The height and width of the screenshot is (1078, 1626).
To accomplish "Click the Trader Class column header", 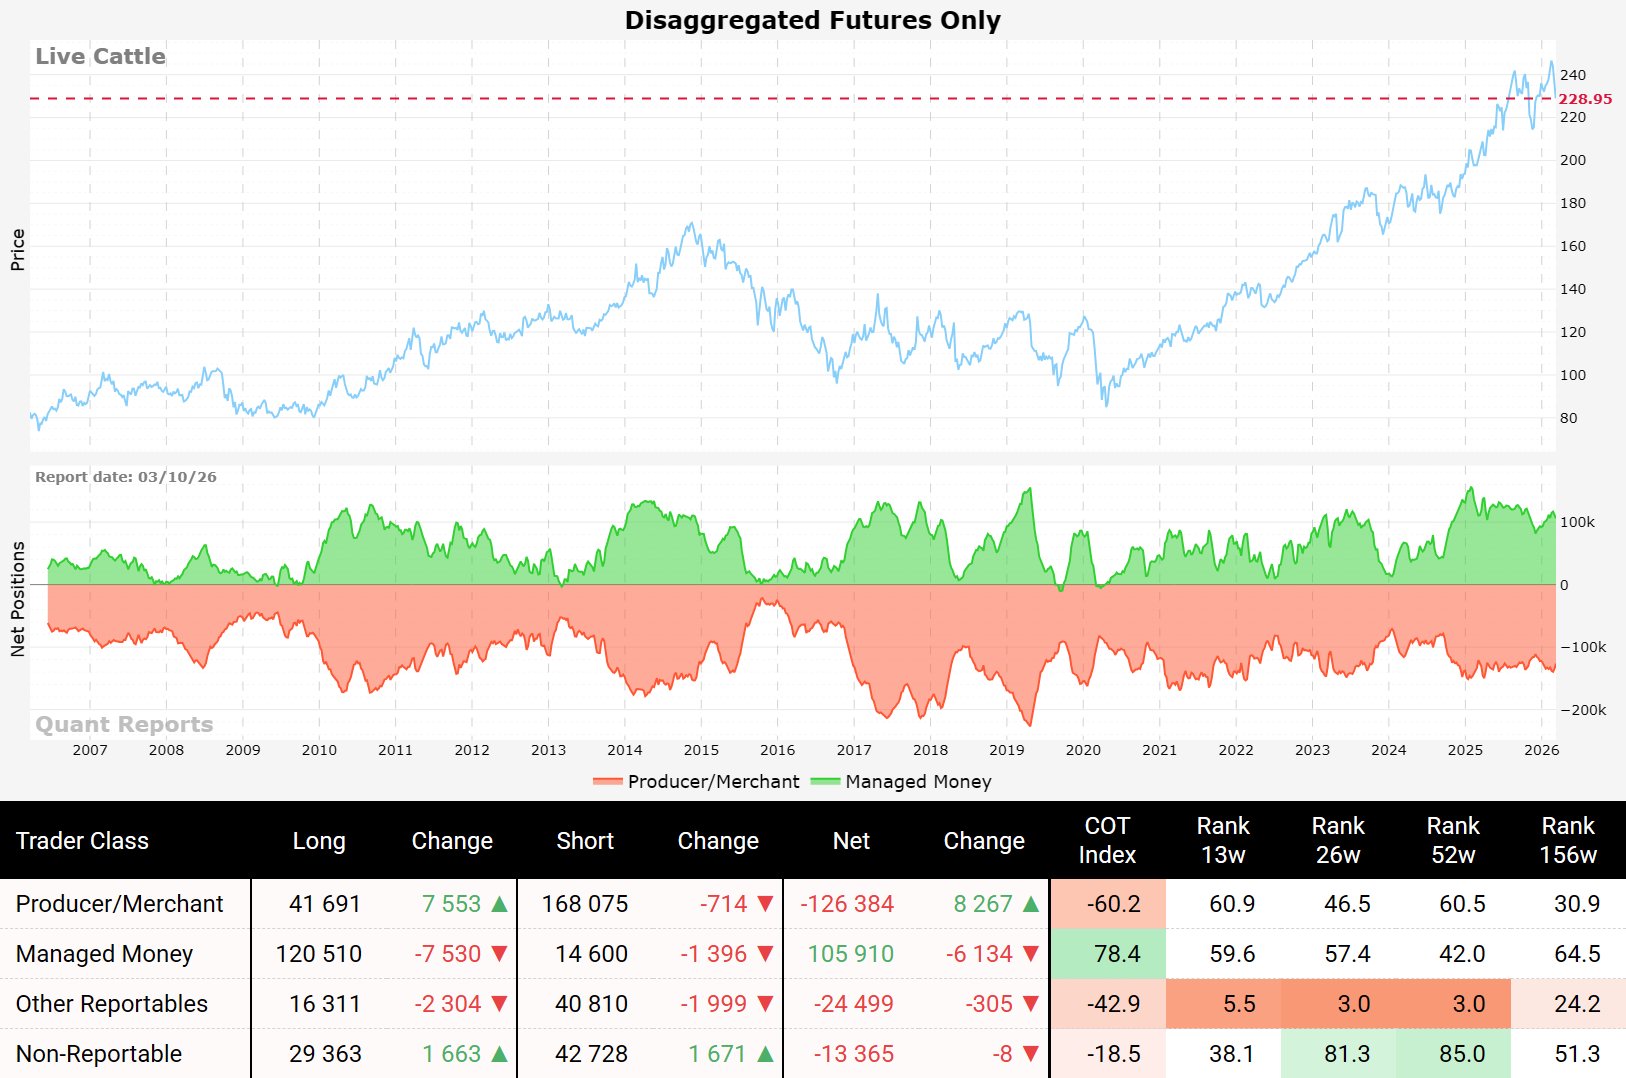I will coord(82,841).
